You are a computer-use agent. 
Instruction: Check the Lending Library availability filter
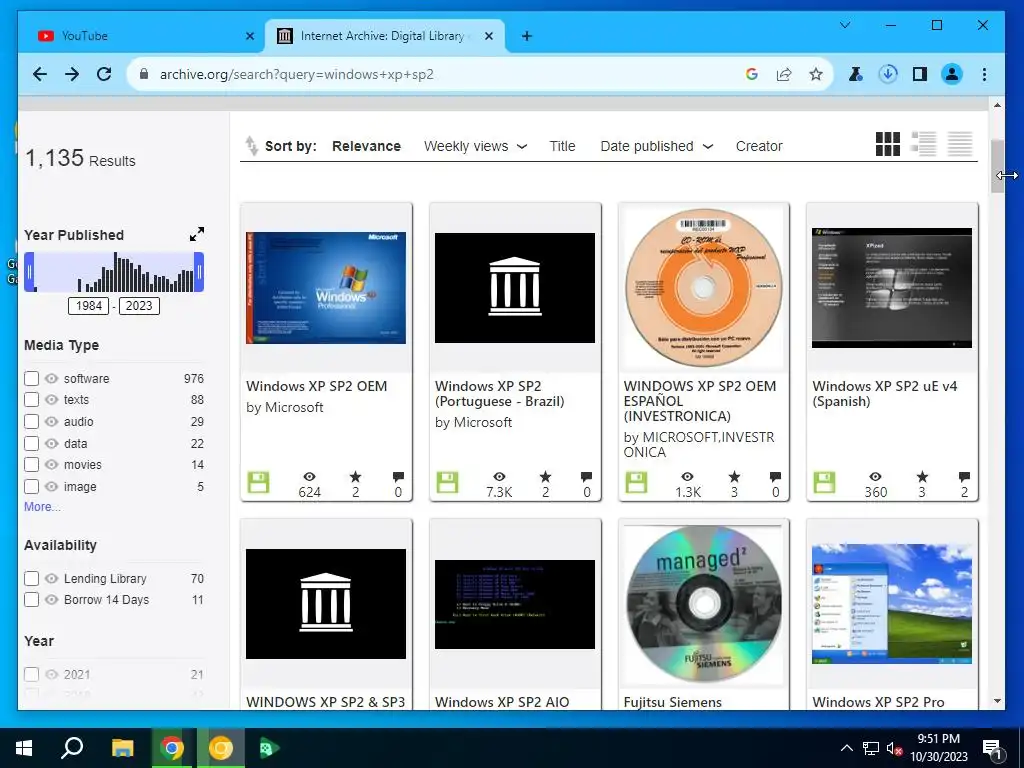(x=31, y=579)
